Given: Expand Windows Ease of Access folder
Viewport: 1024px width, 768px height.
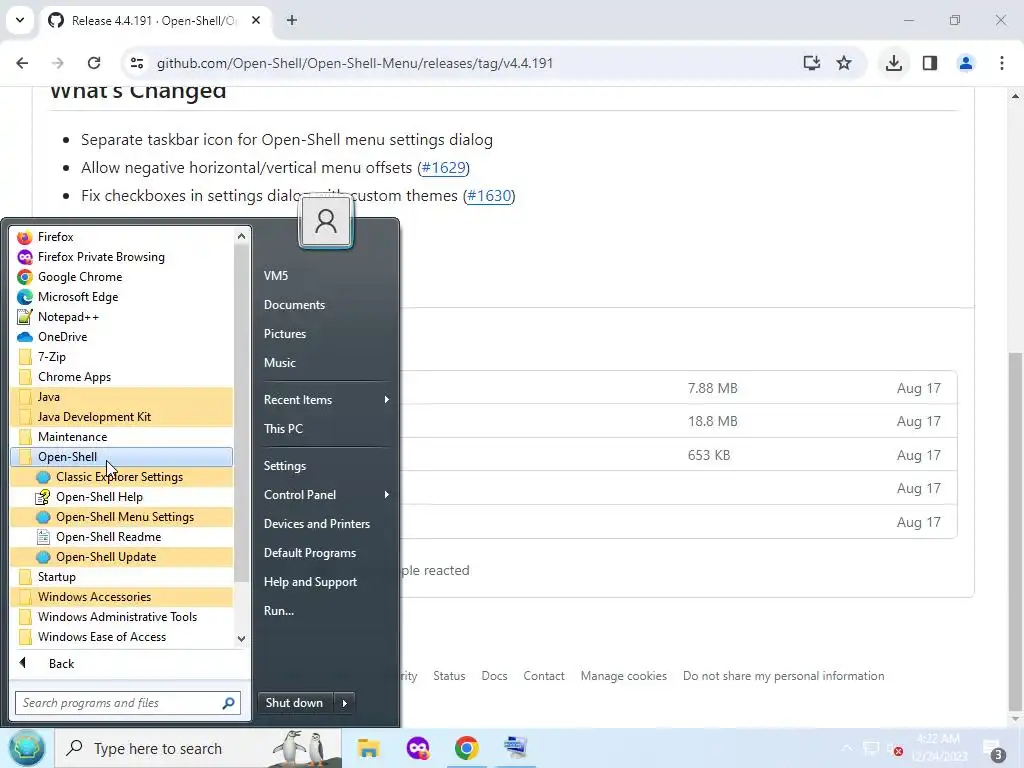Looking at the screenshot, I should [121, 637].
